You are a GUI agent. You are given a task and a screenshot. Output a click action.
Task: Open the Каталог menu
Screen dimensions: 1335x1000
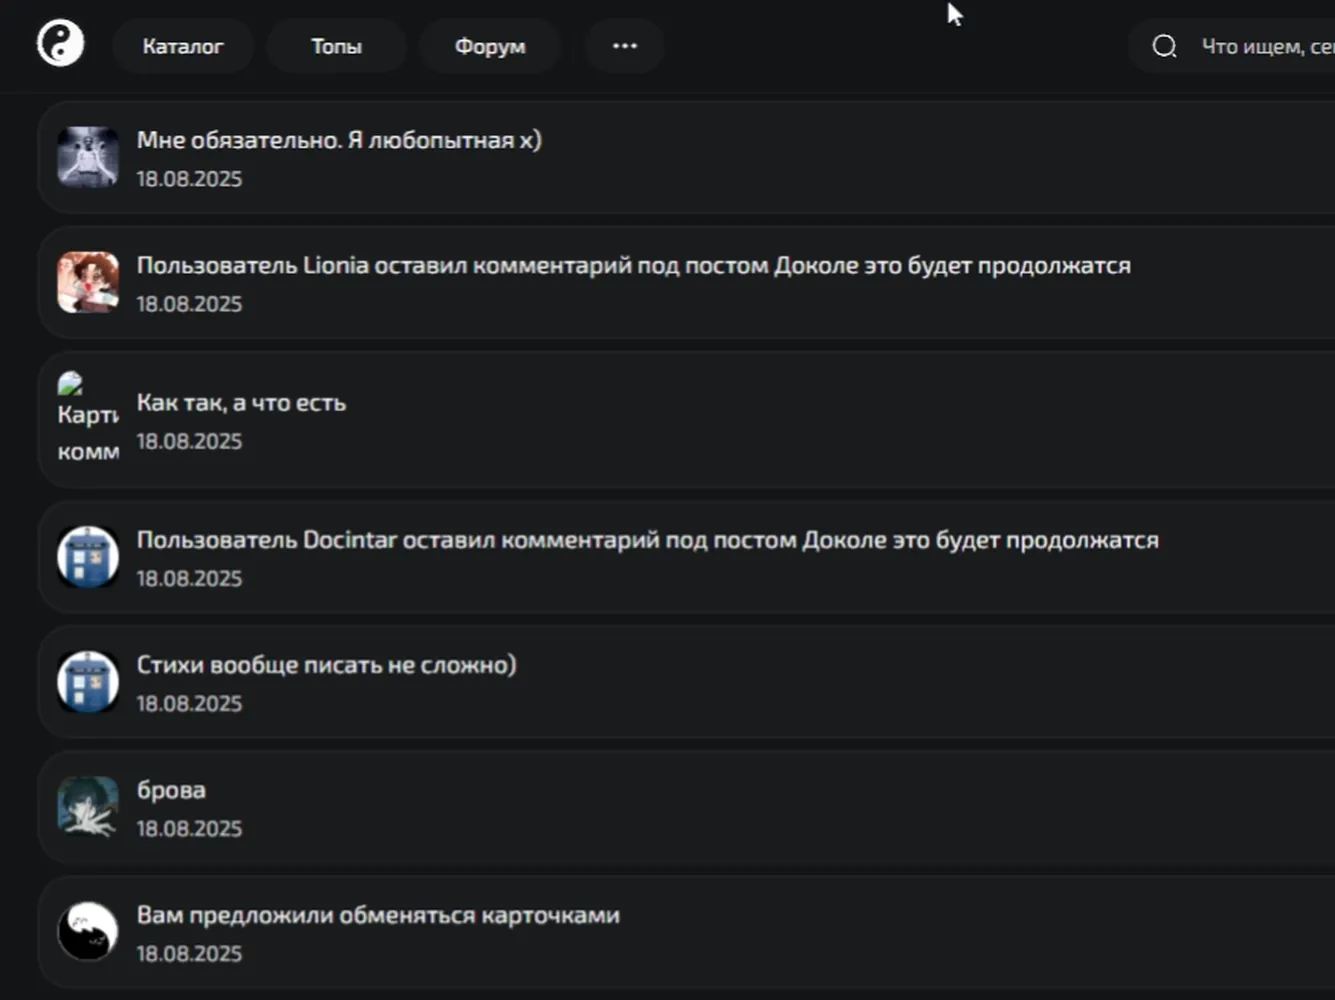pos(183,46)
